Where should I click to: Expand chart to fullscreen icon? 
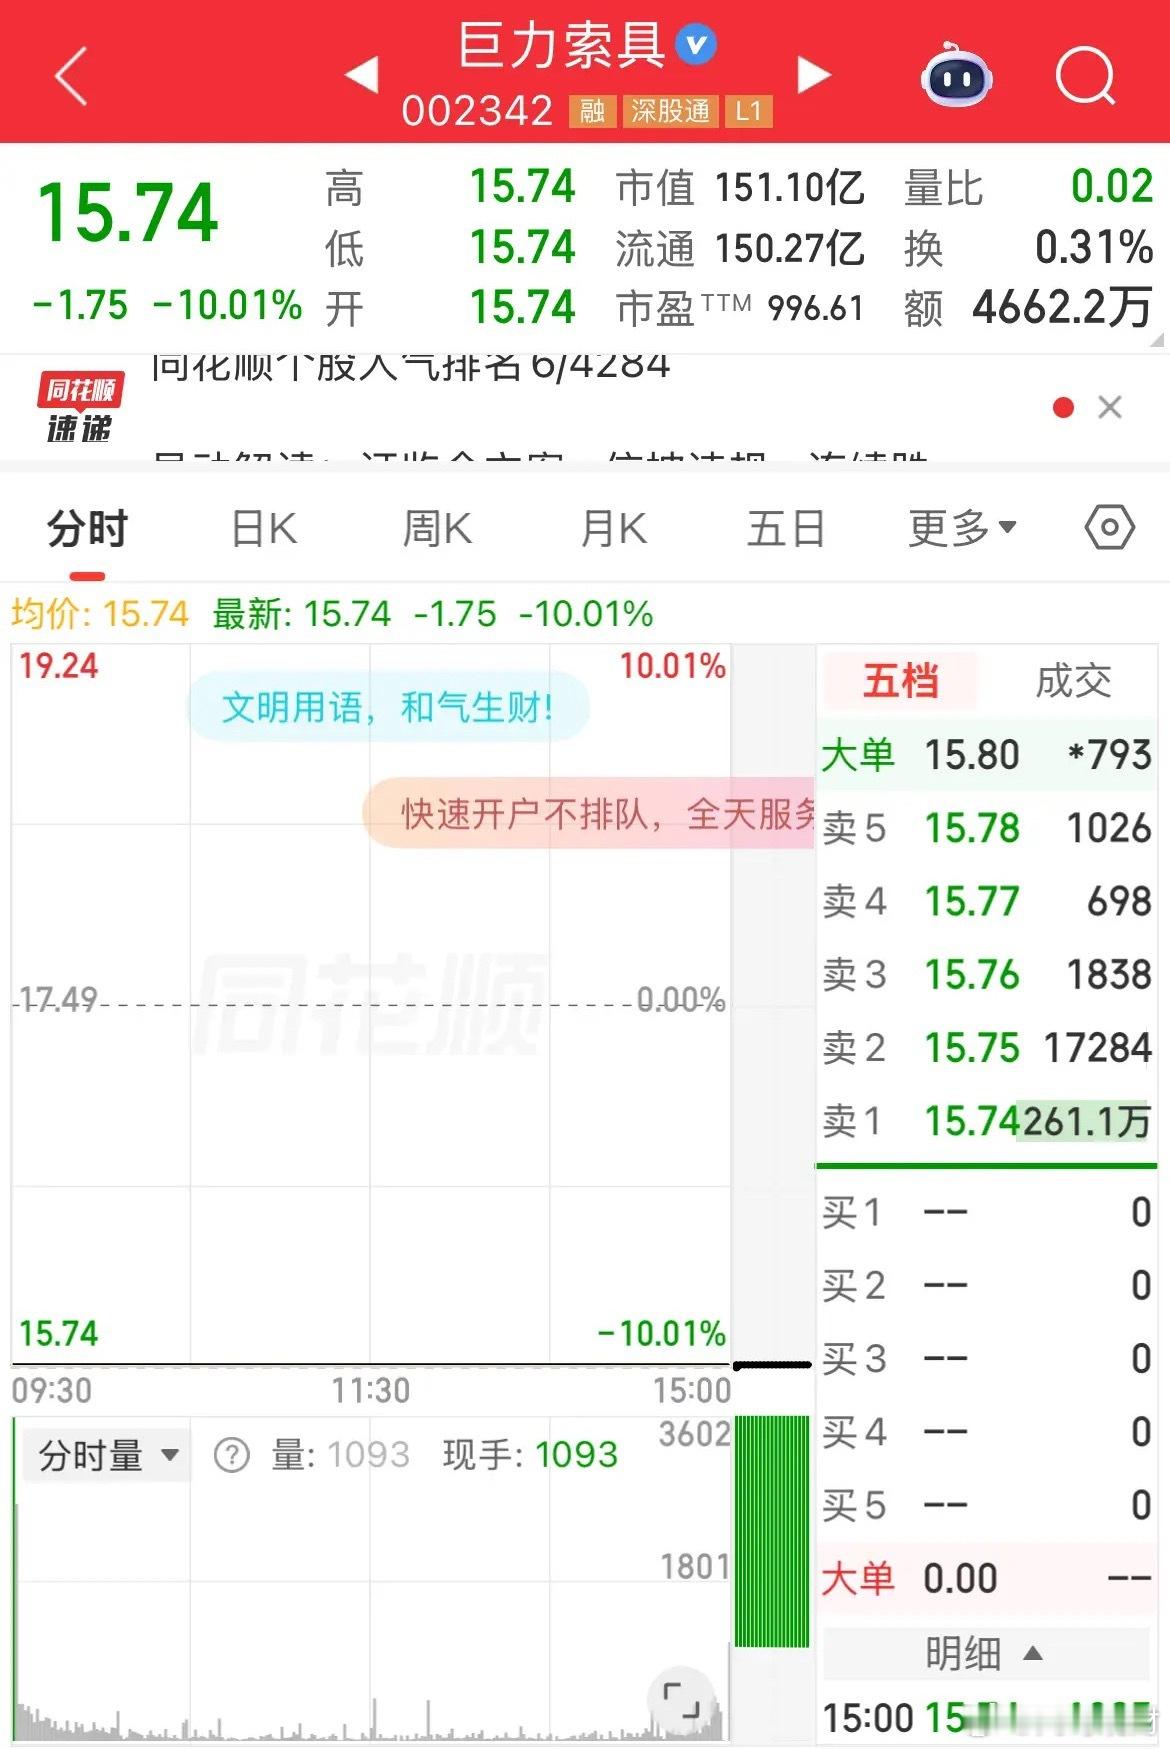[681, 1699]
